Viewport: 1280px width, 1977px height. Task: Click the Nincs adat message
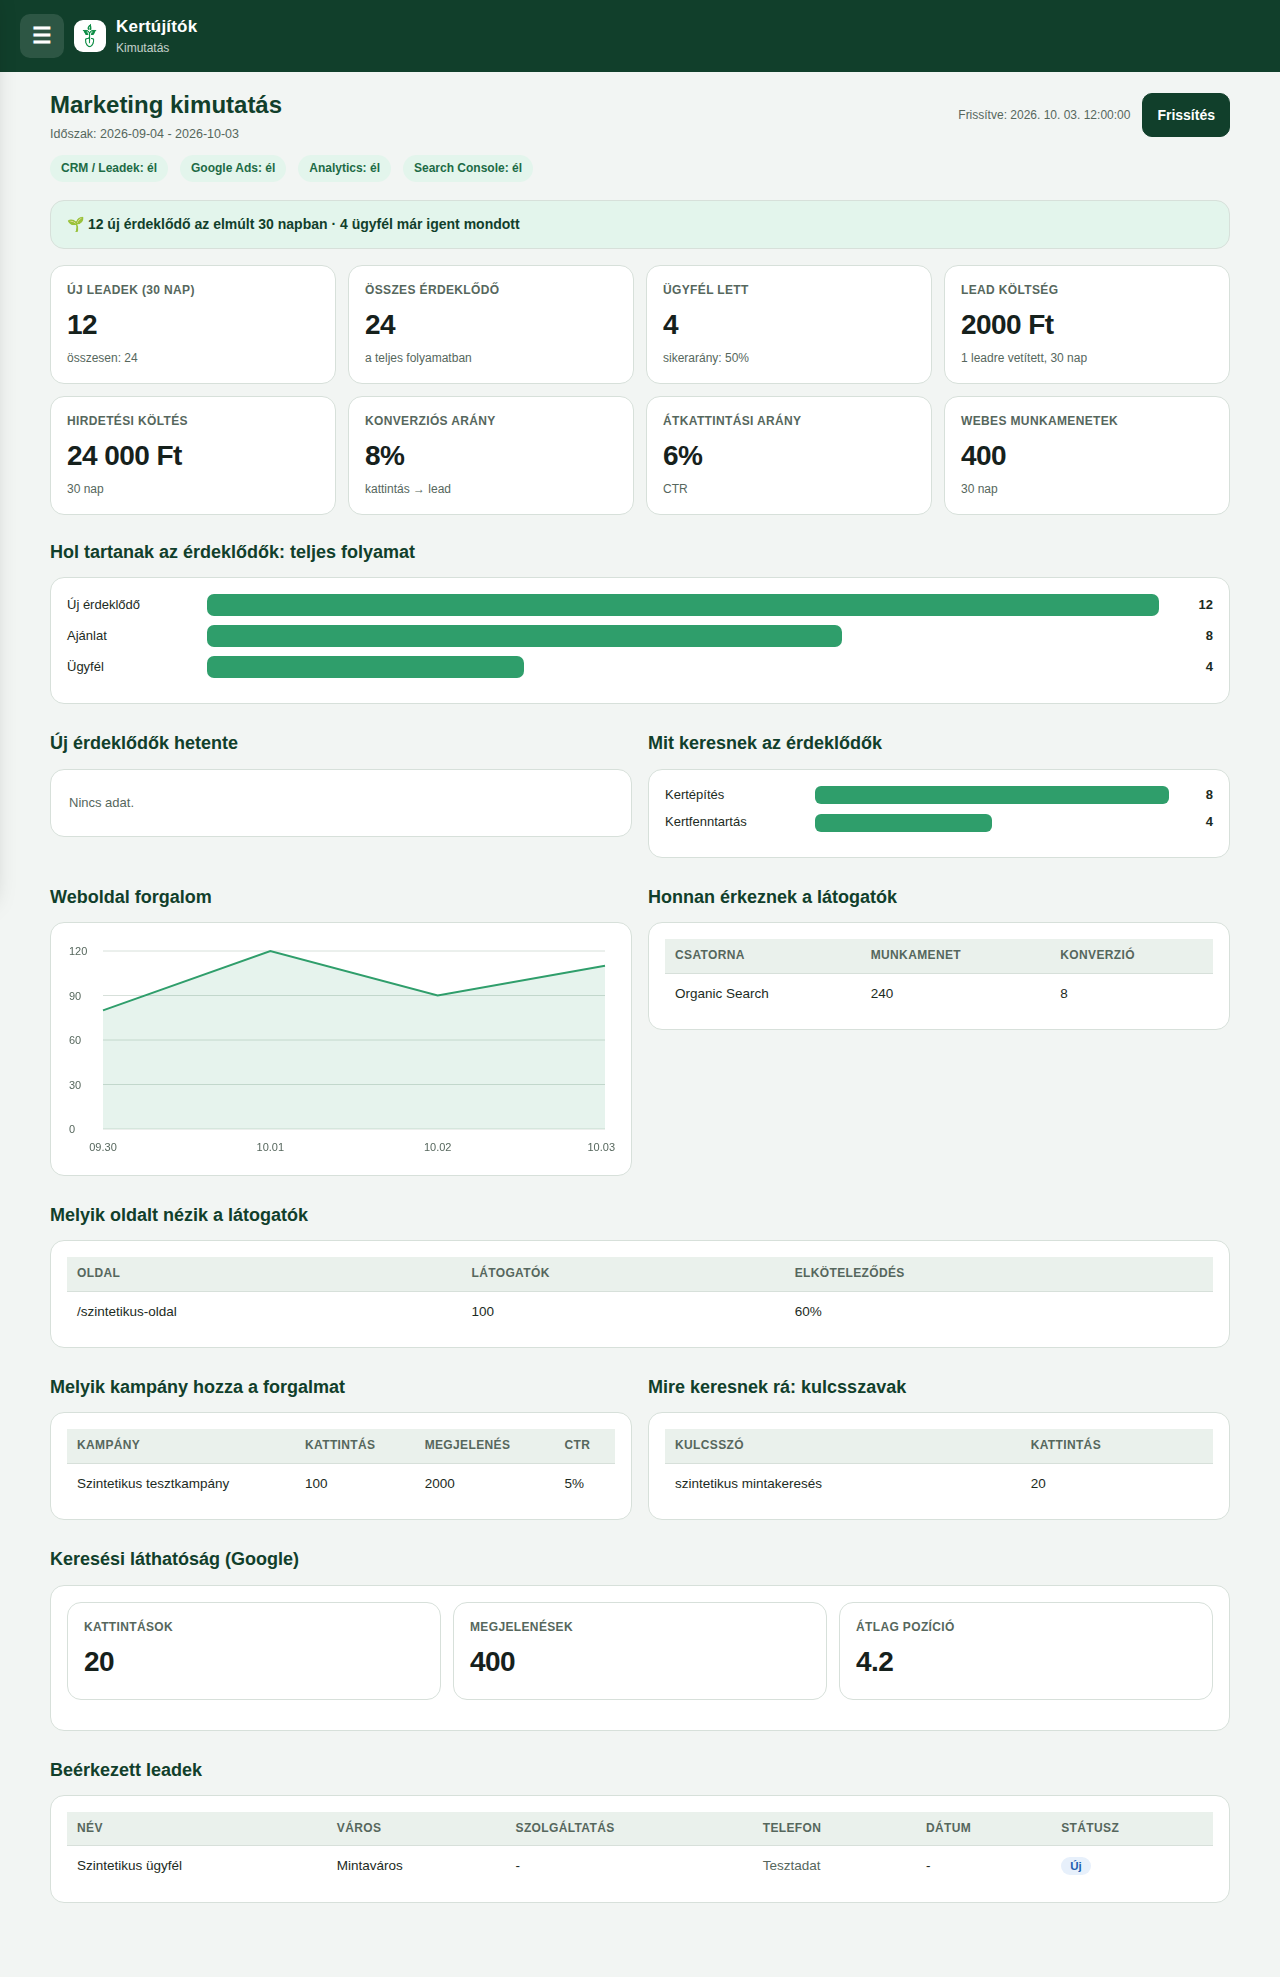point(101,803)
